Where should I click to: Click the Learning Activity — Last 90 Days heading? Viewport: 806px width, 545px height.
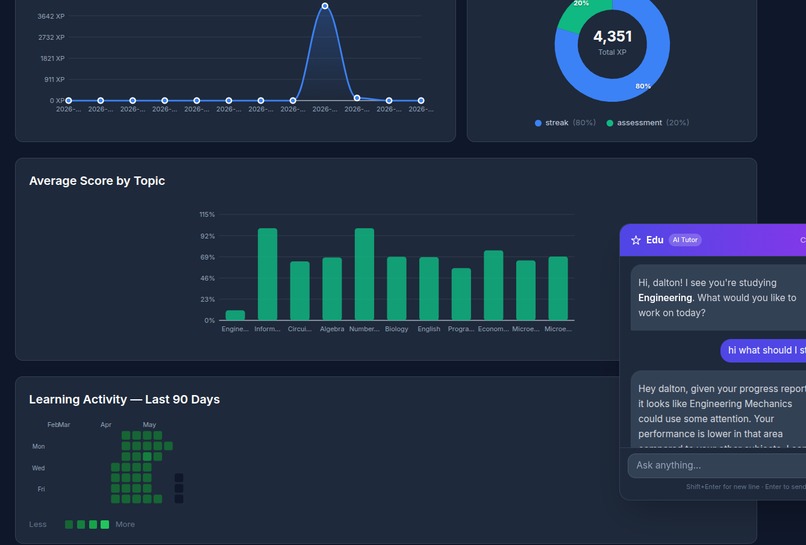pyautogui.click(x=124, y=399)
